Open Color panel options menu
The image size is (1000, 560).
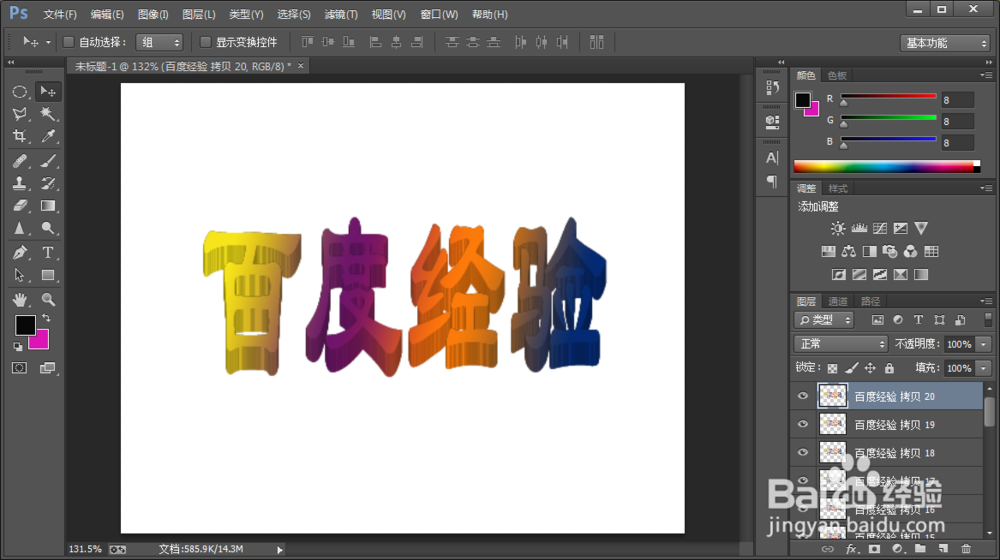987,75
